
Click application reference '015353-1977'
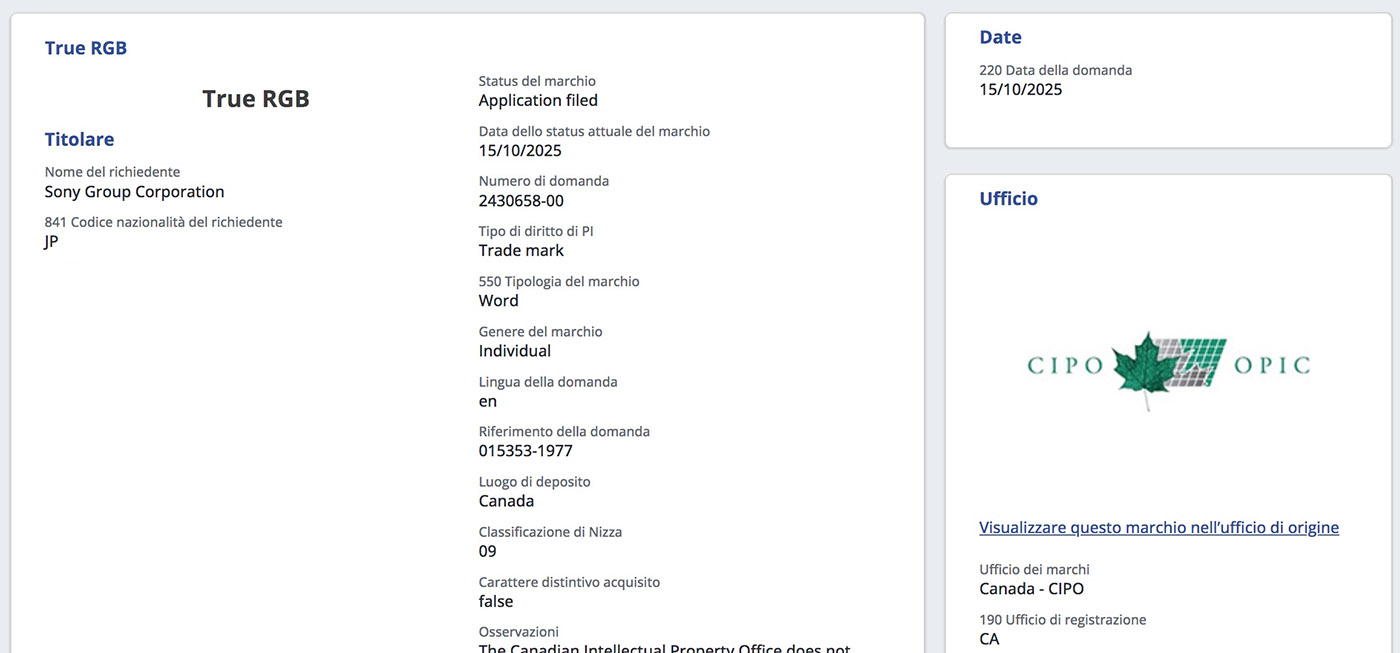coord(526,451)
